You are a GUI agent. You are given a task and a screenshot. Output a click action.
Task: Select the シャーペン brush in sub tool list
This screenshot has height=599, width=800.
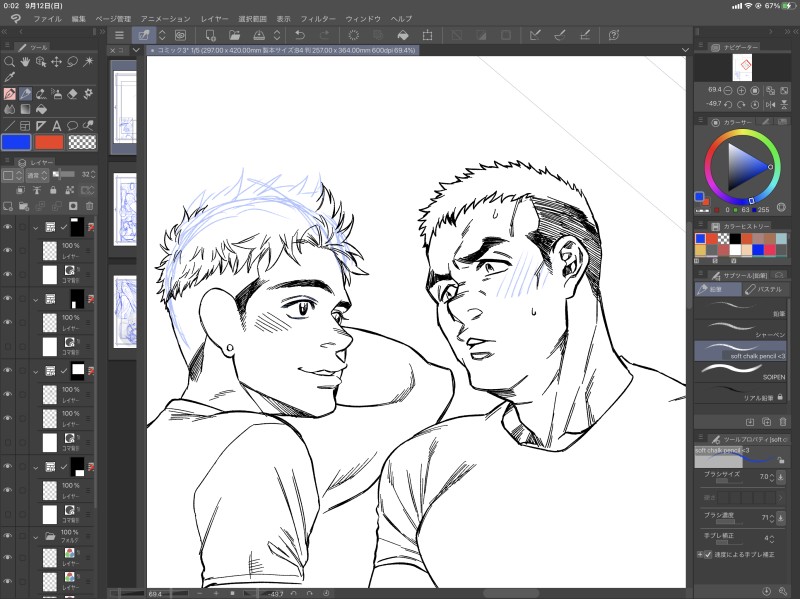tap(740, 329)
